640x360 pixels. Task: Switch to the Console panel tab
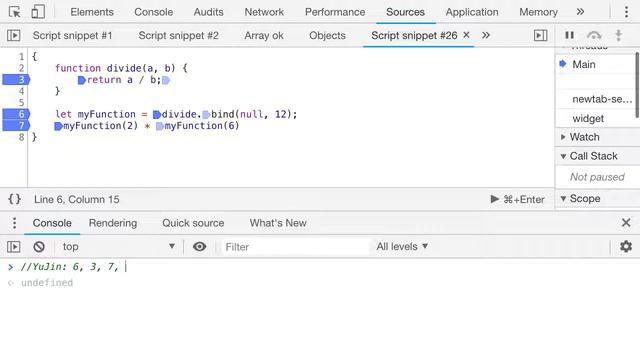(153, 12)
